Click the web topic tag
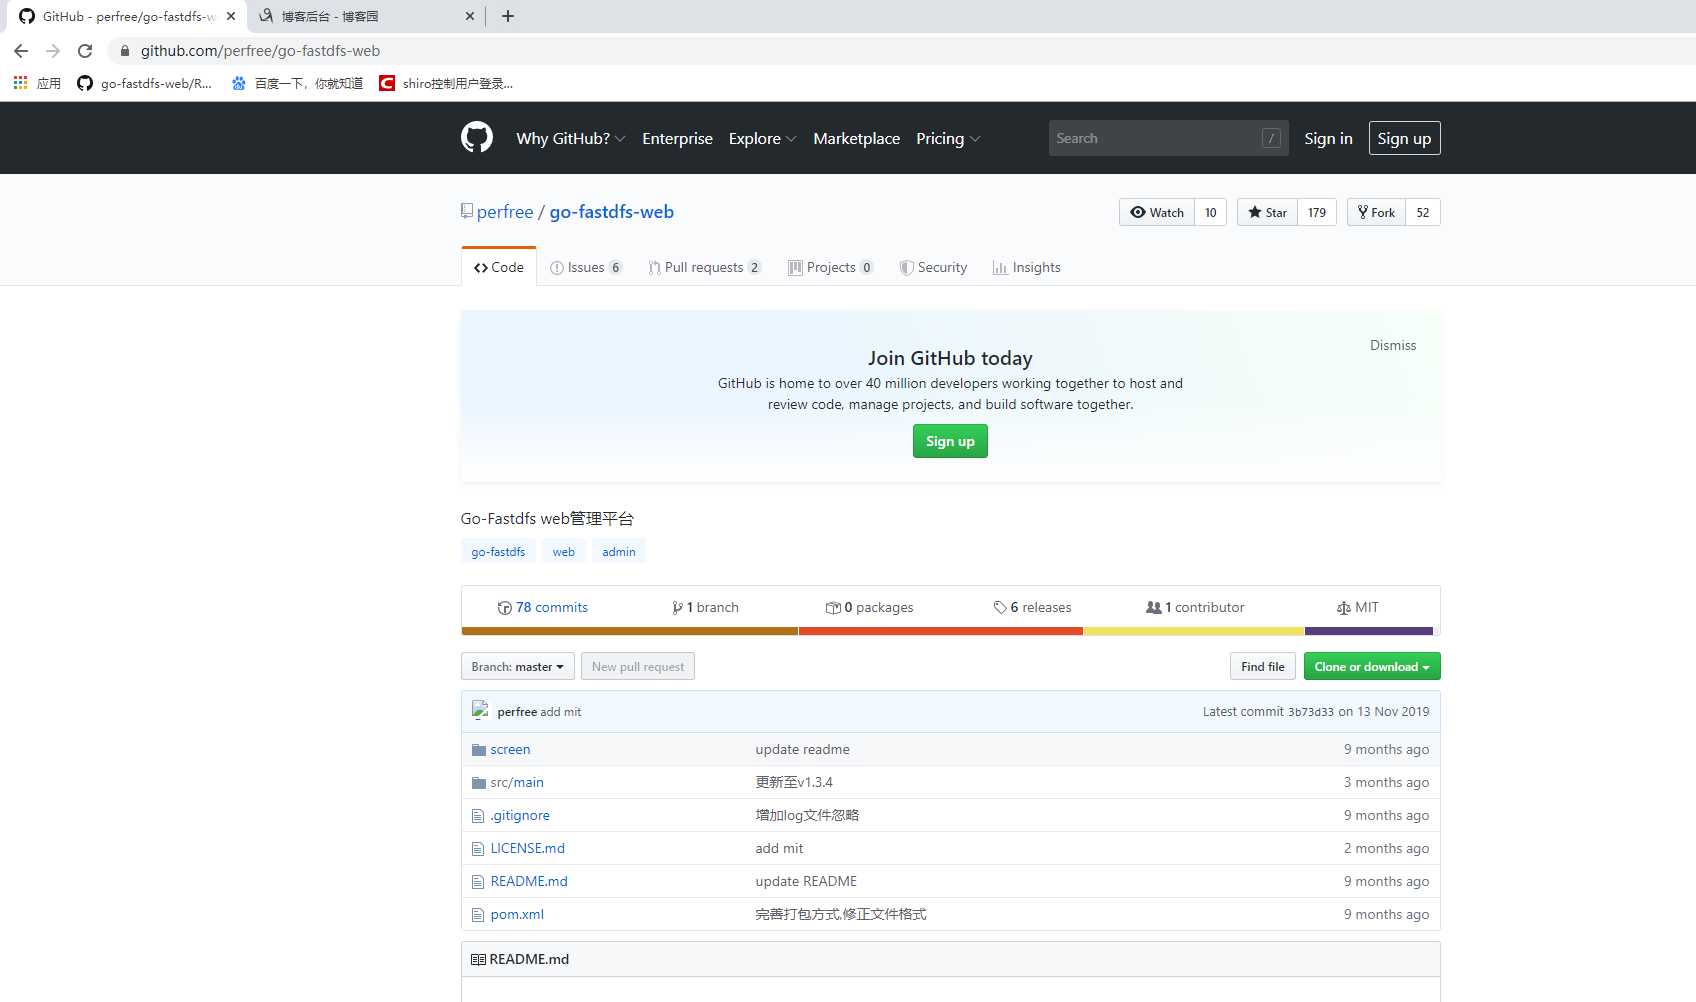Image resolution: width=1696 pixels, height=1002 pixels. 564,551
